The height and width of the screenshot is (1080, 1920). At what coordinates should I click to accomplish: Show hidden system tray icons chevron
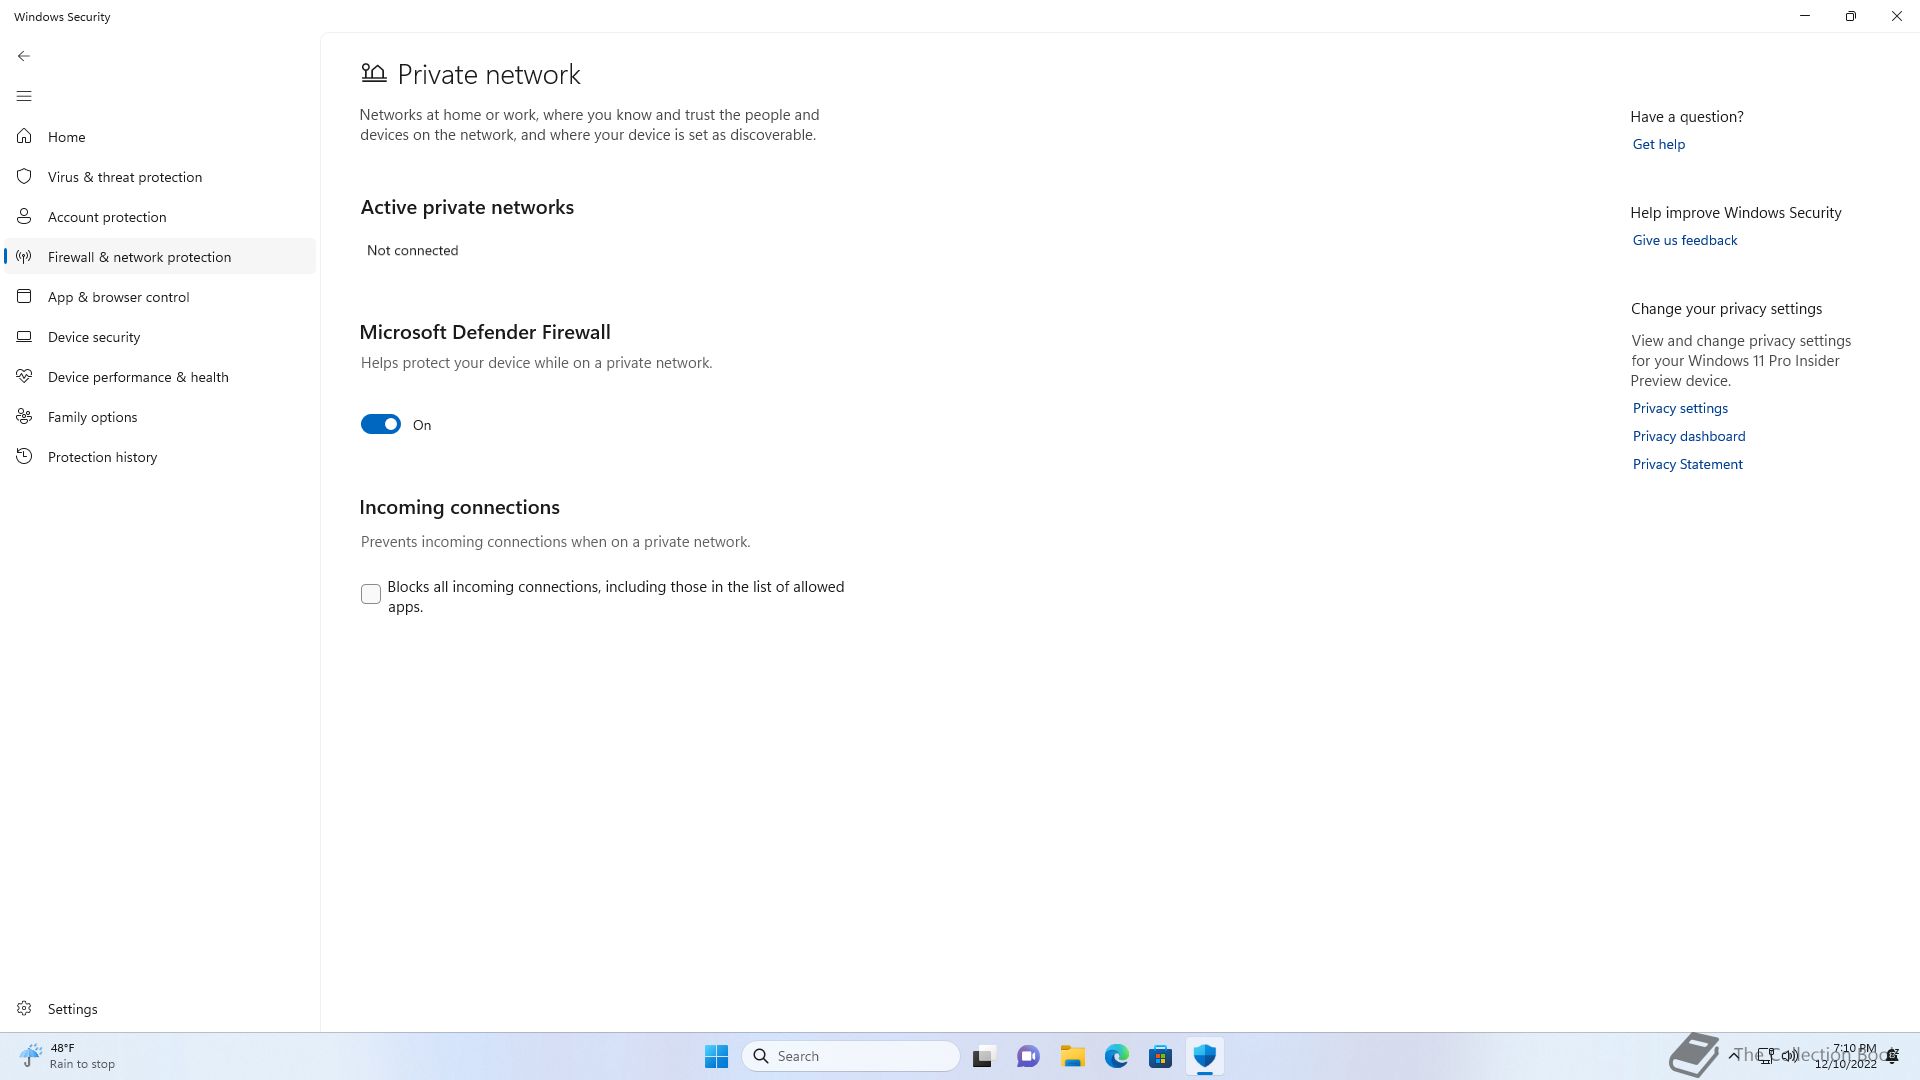point(1733,1056)
